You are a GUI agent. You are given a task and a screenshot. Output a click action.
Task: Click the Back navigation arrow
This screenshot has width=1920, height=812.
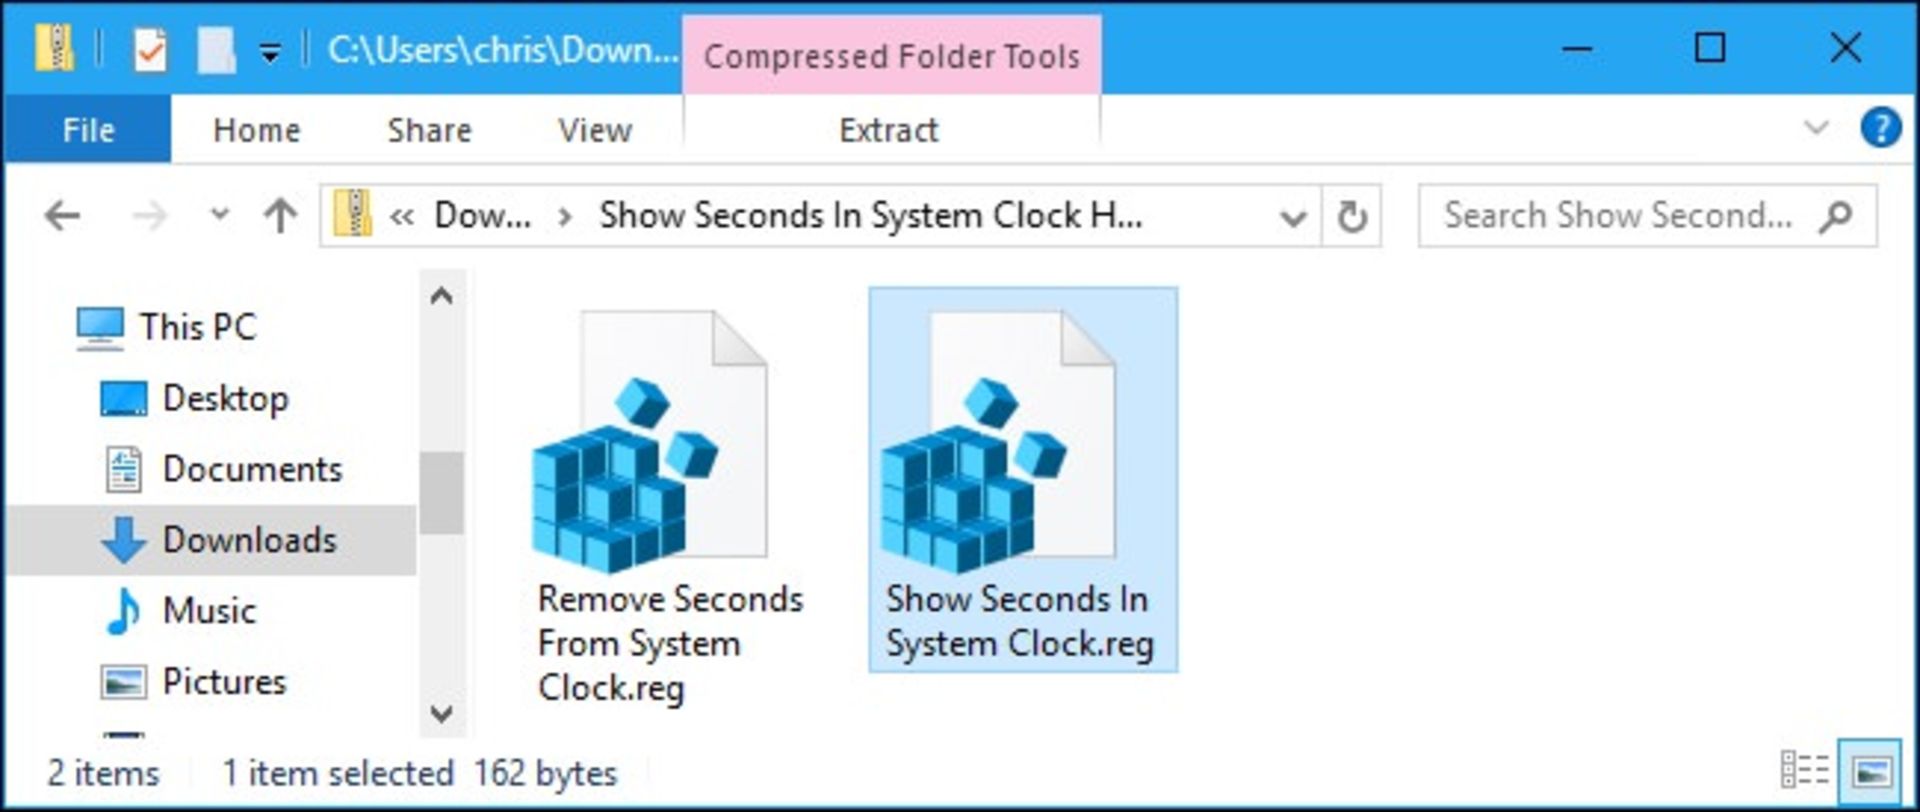63,215
